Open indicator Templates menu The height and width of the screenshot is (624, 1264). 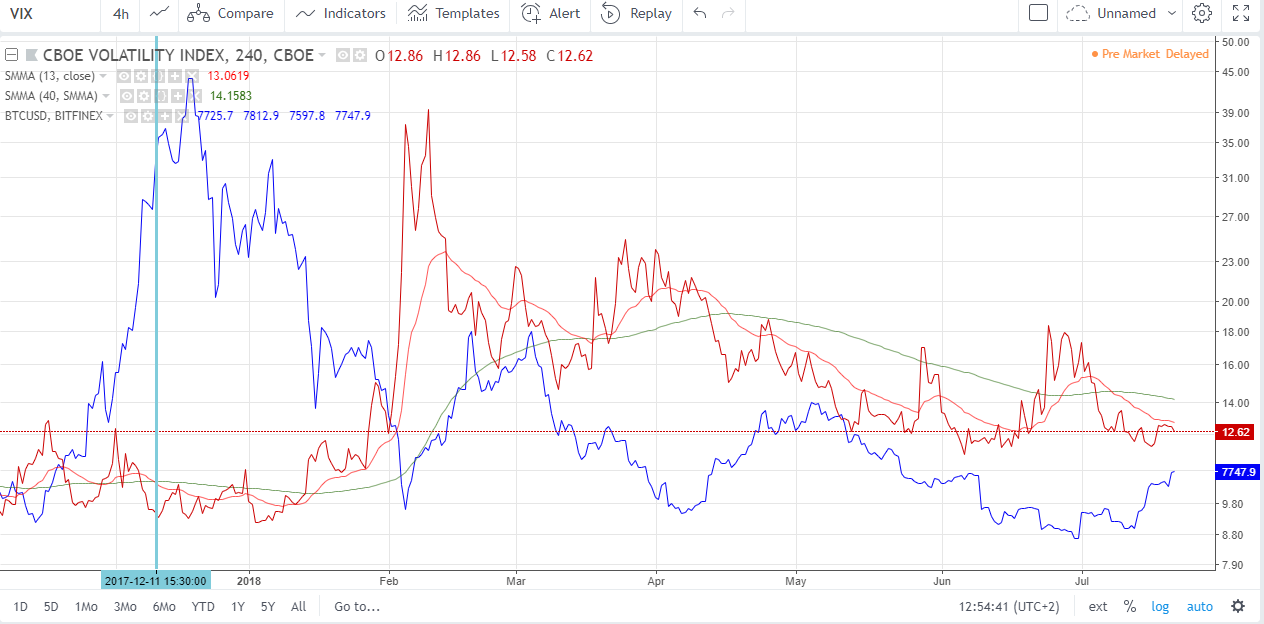(454, 13)
